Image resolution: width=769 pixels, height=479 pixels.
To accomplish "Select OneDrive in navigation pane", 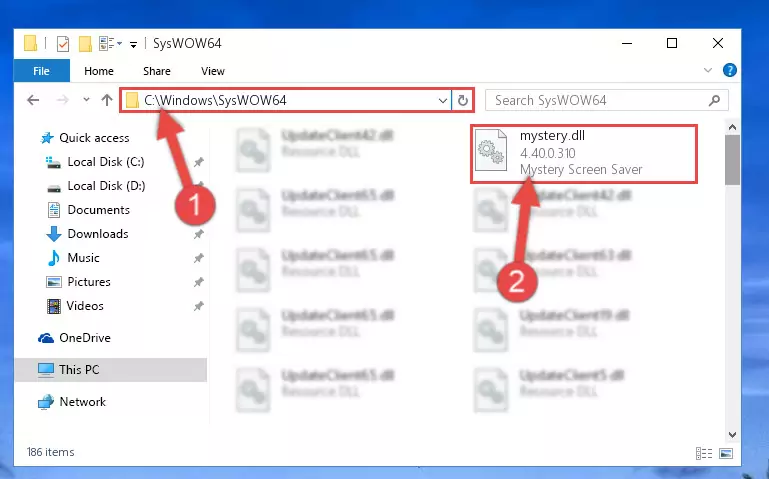I will pyautogui.click(x=85, y=338).
